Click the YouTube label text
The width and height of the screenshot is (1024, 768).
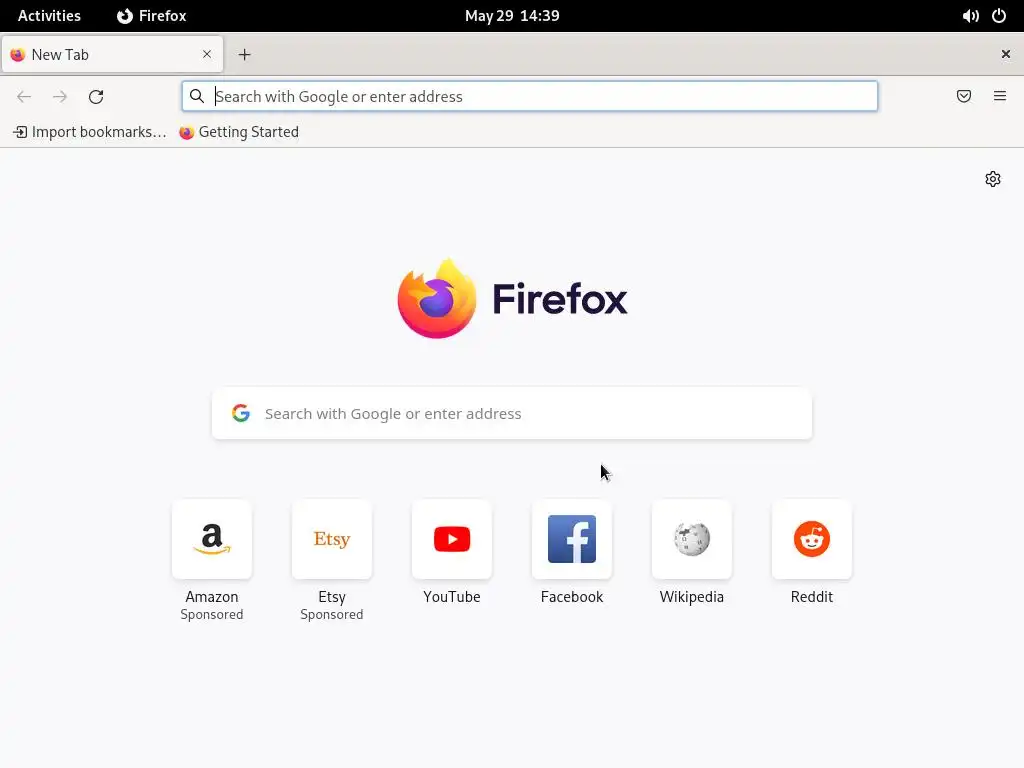pos(452,597)
